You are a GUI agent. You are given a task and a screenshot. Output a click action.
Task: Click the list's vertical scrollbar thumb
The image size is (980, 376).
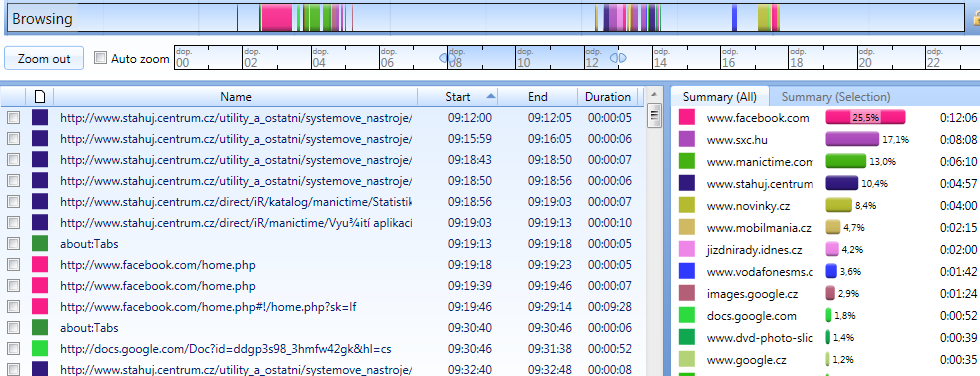[654, 115]
